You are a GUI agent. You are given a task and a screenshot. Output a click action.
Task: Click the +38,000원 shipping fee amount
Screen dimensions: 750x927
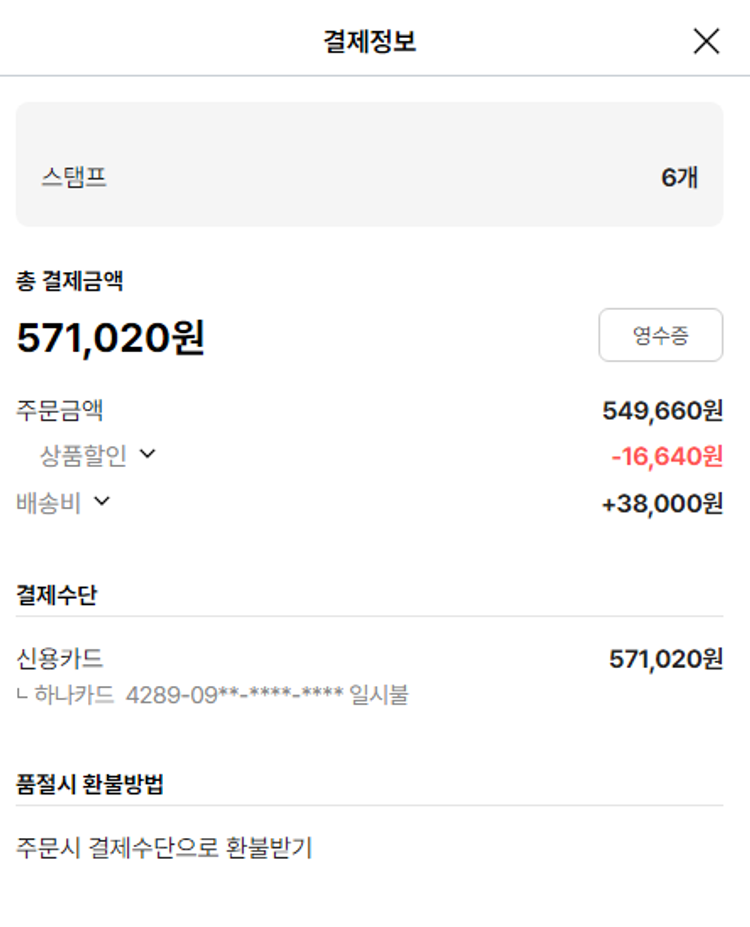point(662,504)
